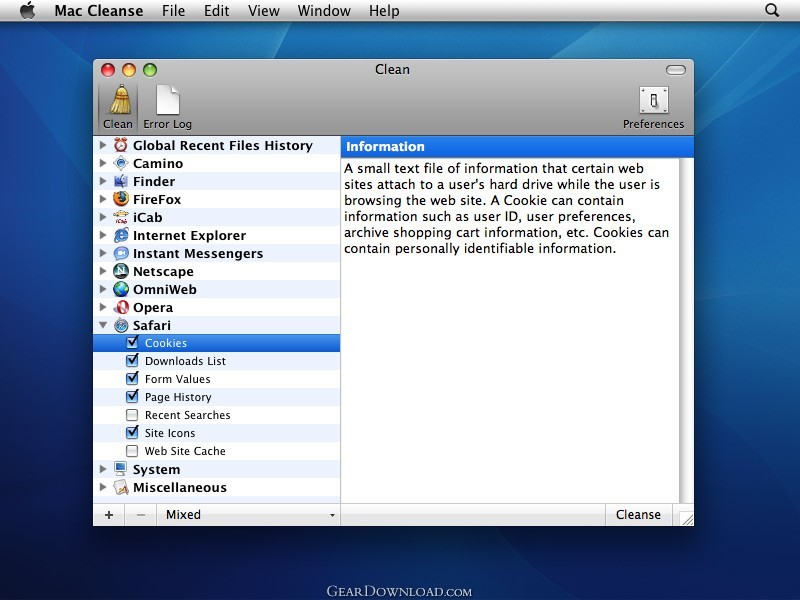Screen dimensions: 800x600
Task: Select the Recent Searches row
Action: 217,415
